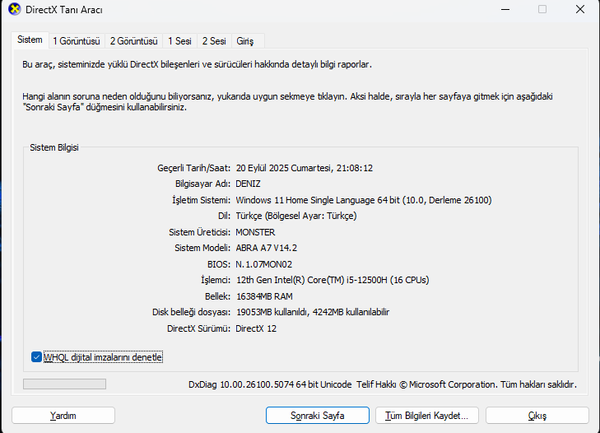This screenshot has width=600, height=433.
Task: Switch to the Sistem tab
Action: [30, 41]
